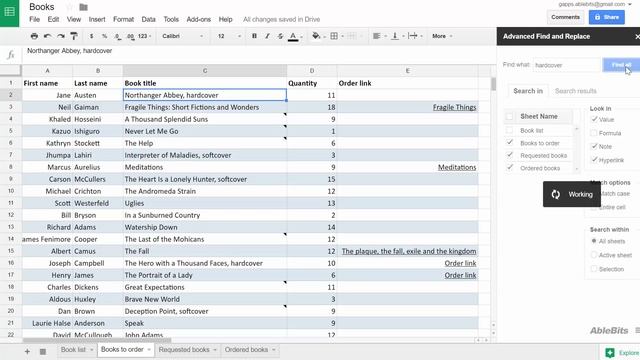Uncheck the Books to order sheet
This screenshot has height=360, width=640.
pyautogui.click(x=509, y=142)
